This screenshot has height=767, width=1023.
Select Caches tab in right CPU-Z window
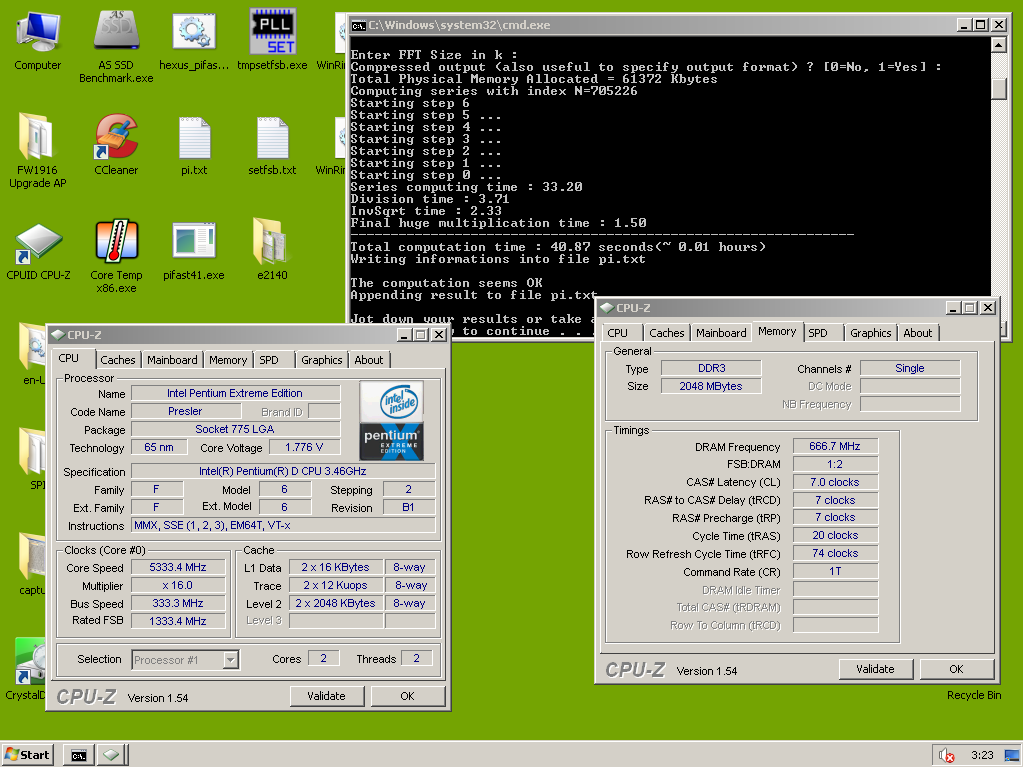pyautogui.click(x=667, y=333)
